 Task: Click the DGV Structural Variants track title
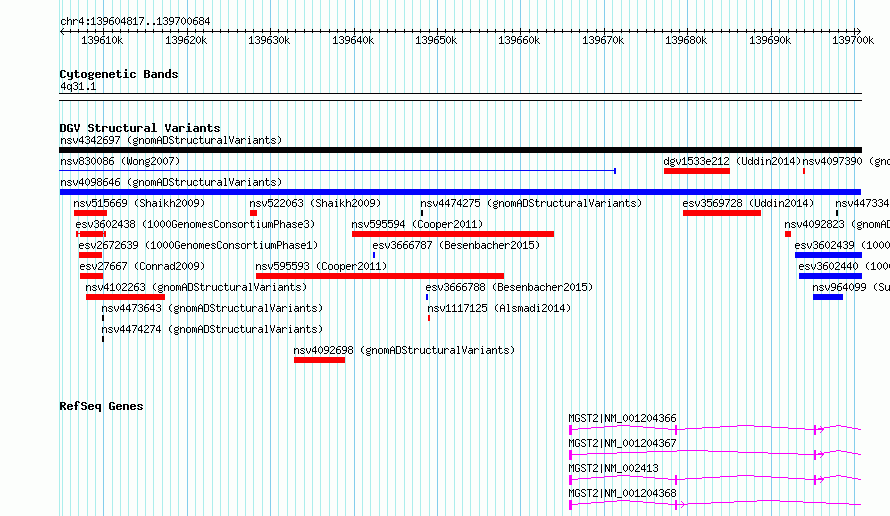click(x=140, y=128)
